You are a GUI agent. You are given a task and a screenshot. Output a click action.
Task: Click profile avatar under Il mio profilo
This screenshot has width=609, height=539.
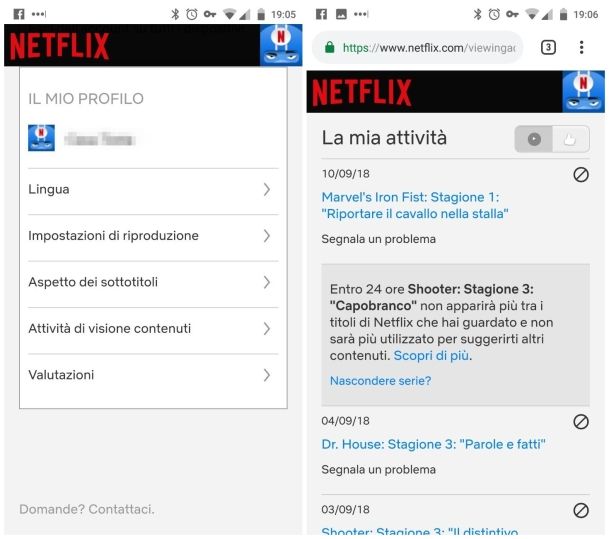tap(41, 138)
